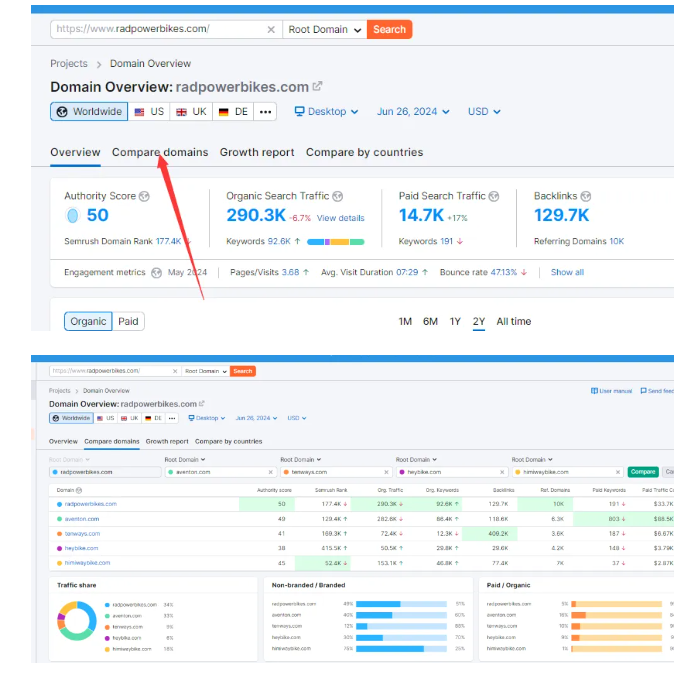Remove heybike.com from comparison
The height and width of the screenshot is (674, 692).
pyautogui.click(x=502, y=472)
